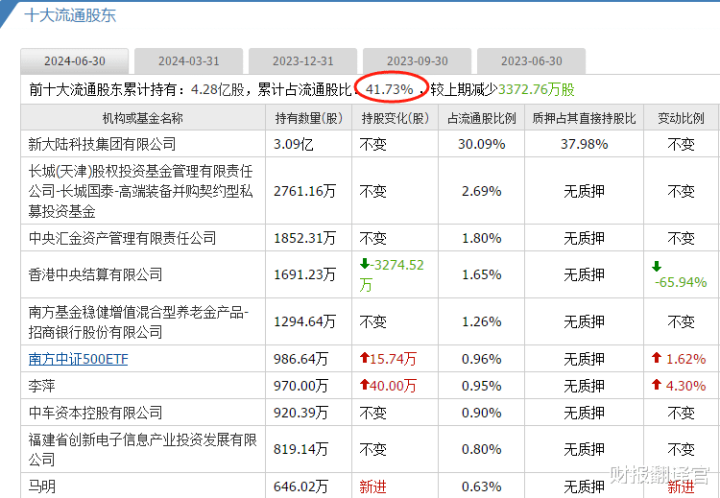Click the 37.98% pledge ratio cell
The width and height of the screenshot is (720, 498).
(x=584, y=145)
